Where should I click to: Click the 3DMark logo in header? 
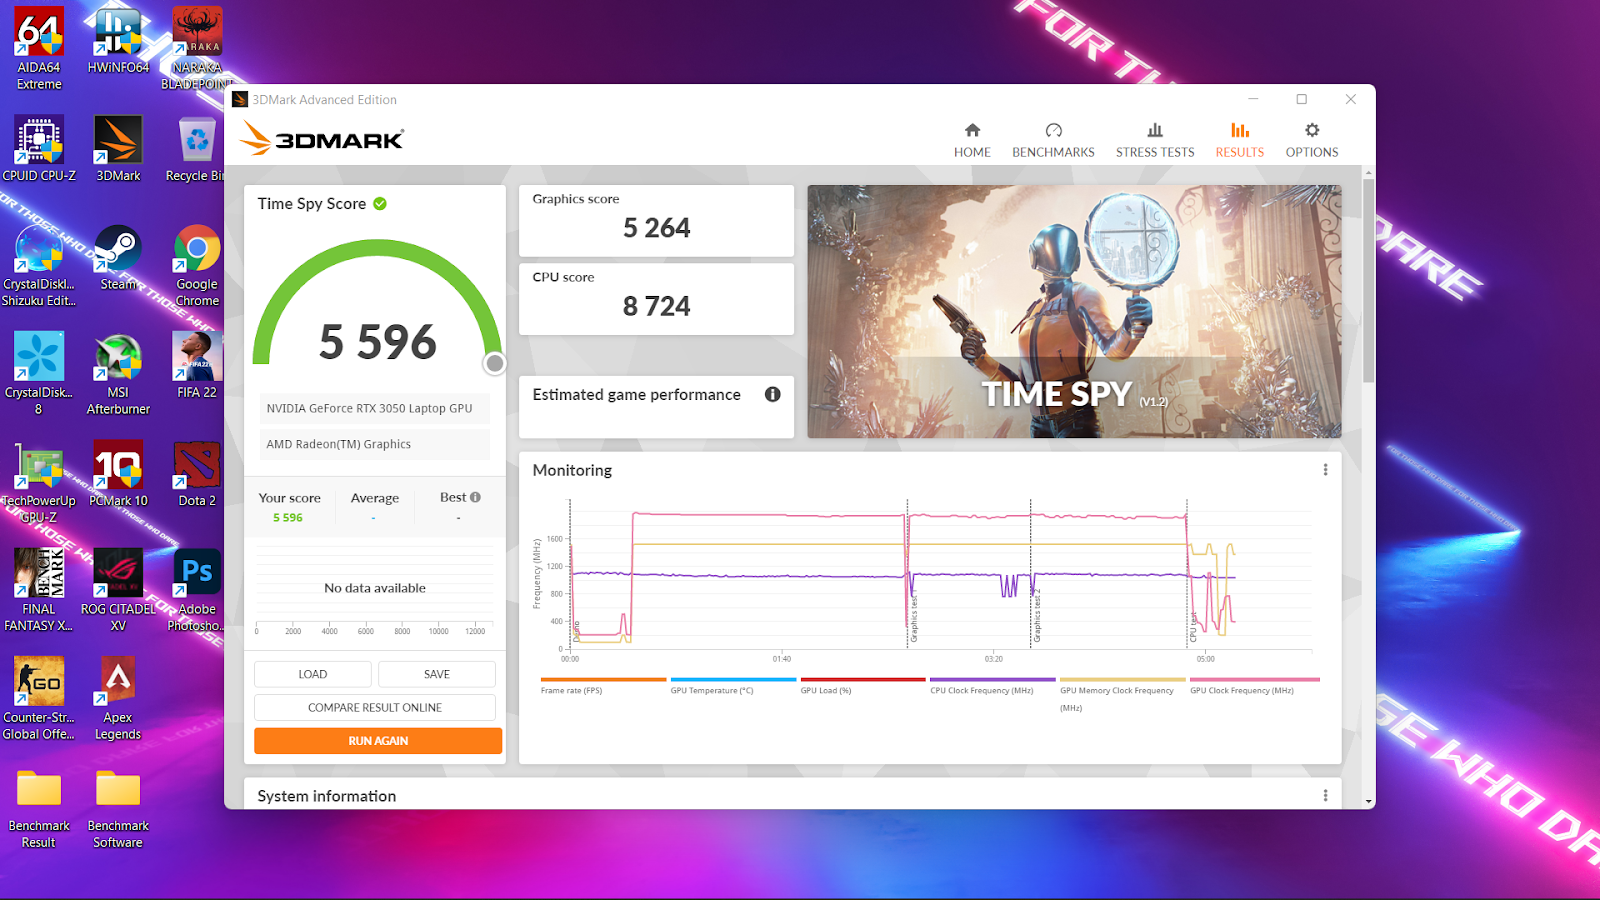tap(322, 139)
